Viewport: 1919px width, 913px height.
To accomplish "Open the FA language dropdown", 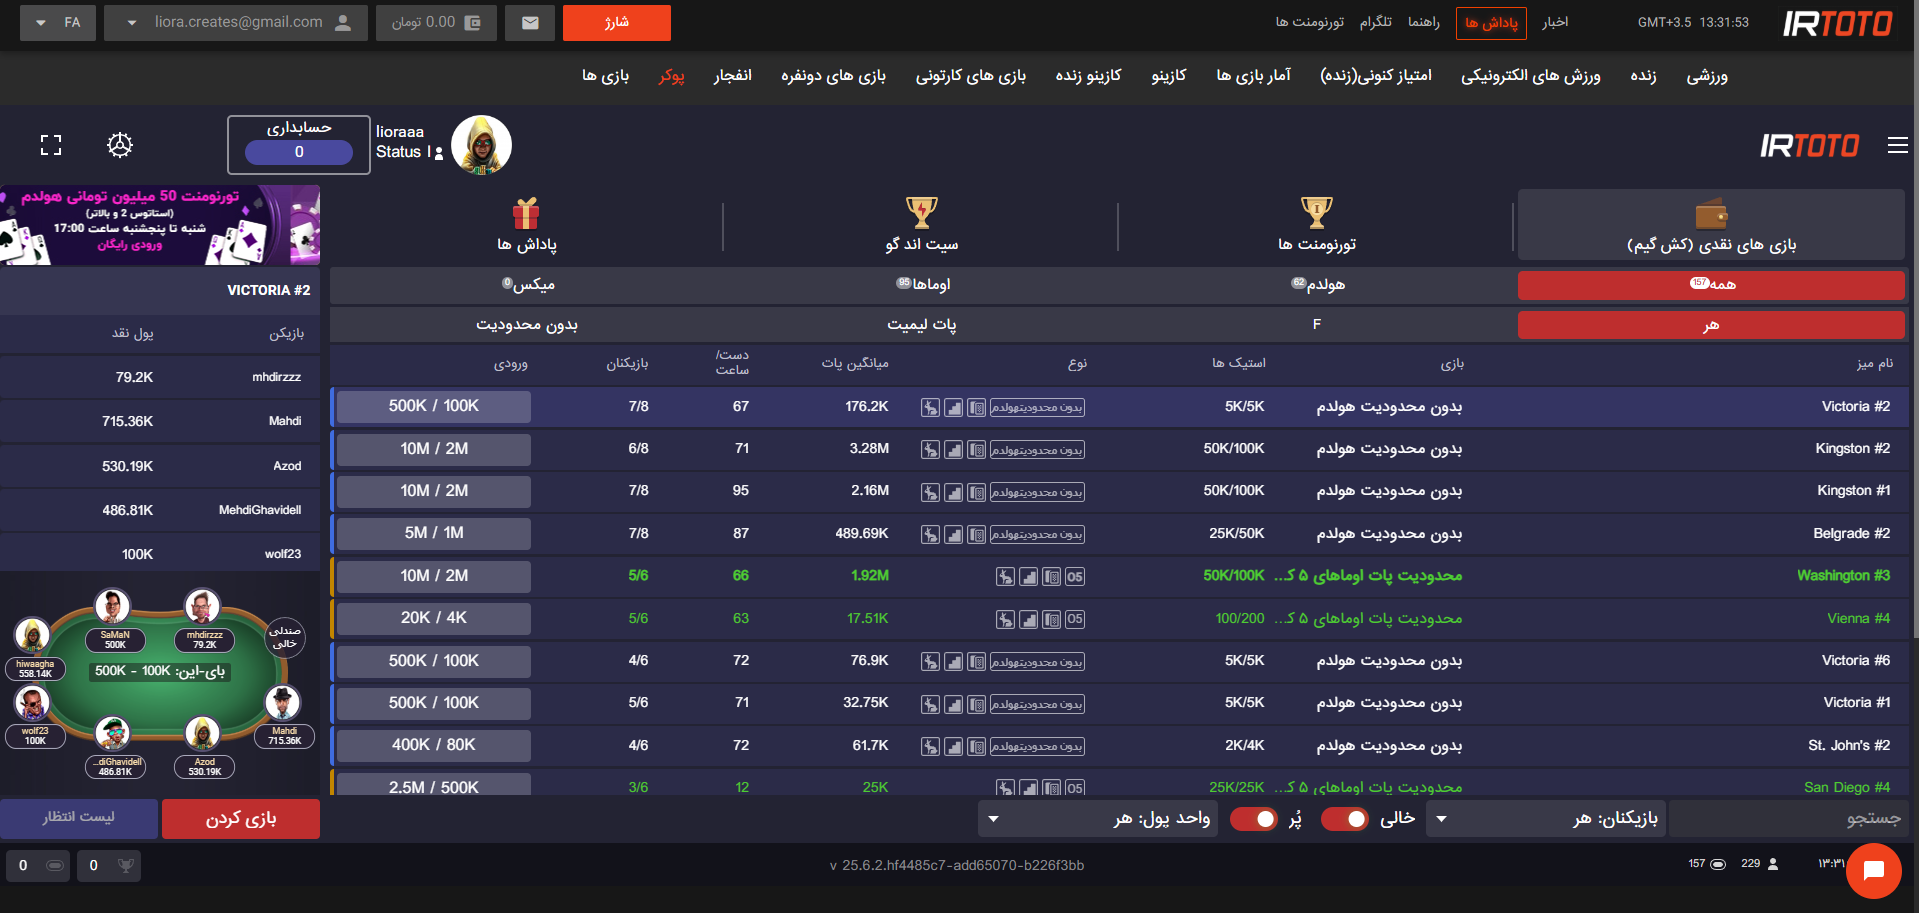I will [x=58, y=23].
